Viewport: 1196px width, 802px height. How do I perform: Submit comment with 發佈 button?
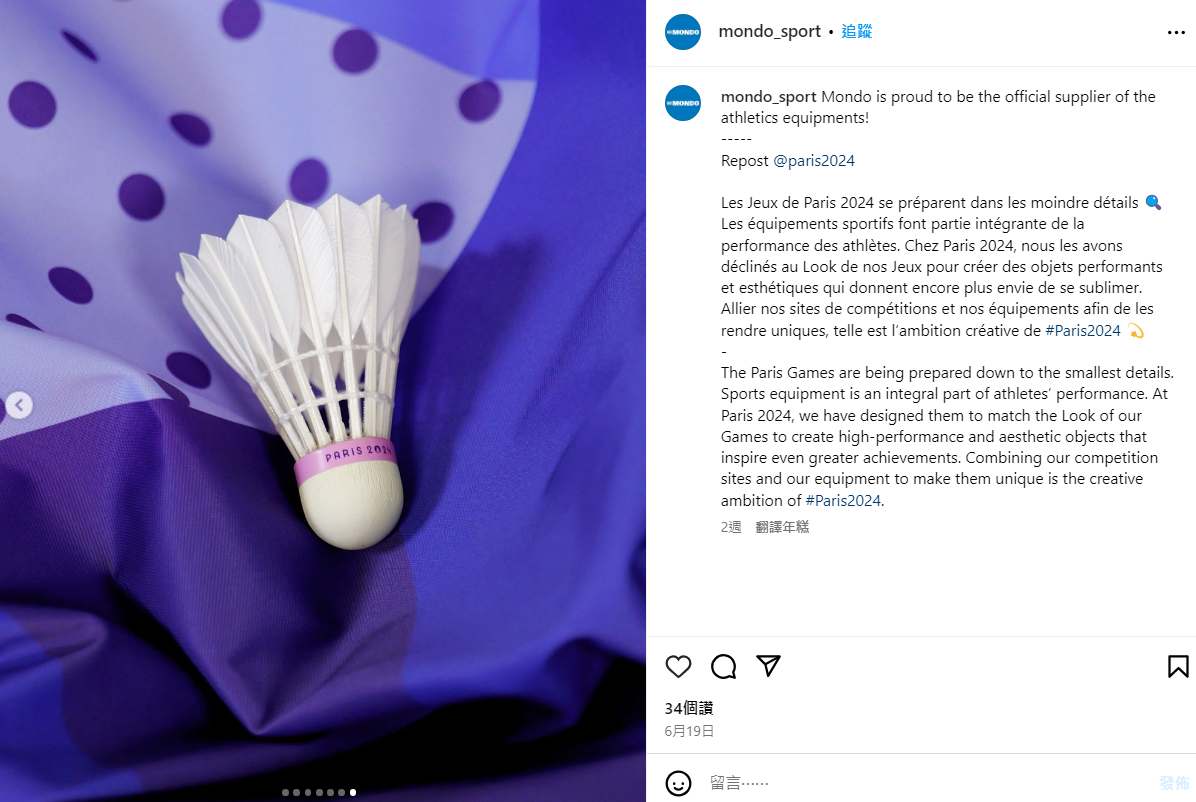coord(1174,783)
